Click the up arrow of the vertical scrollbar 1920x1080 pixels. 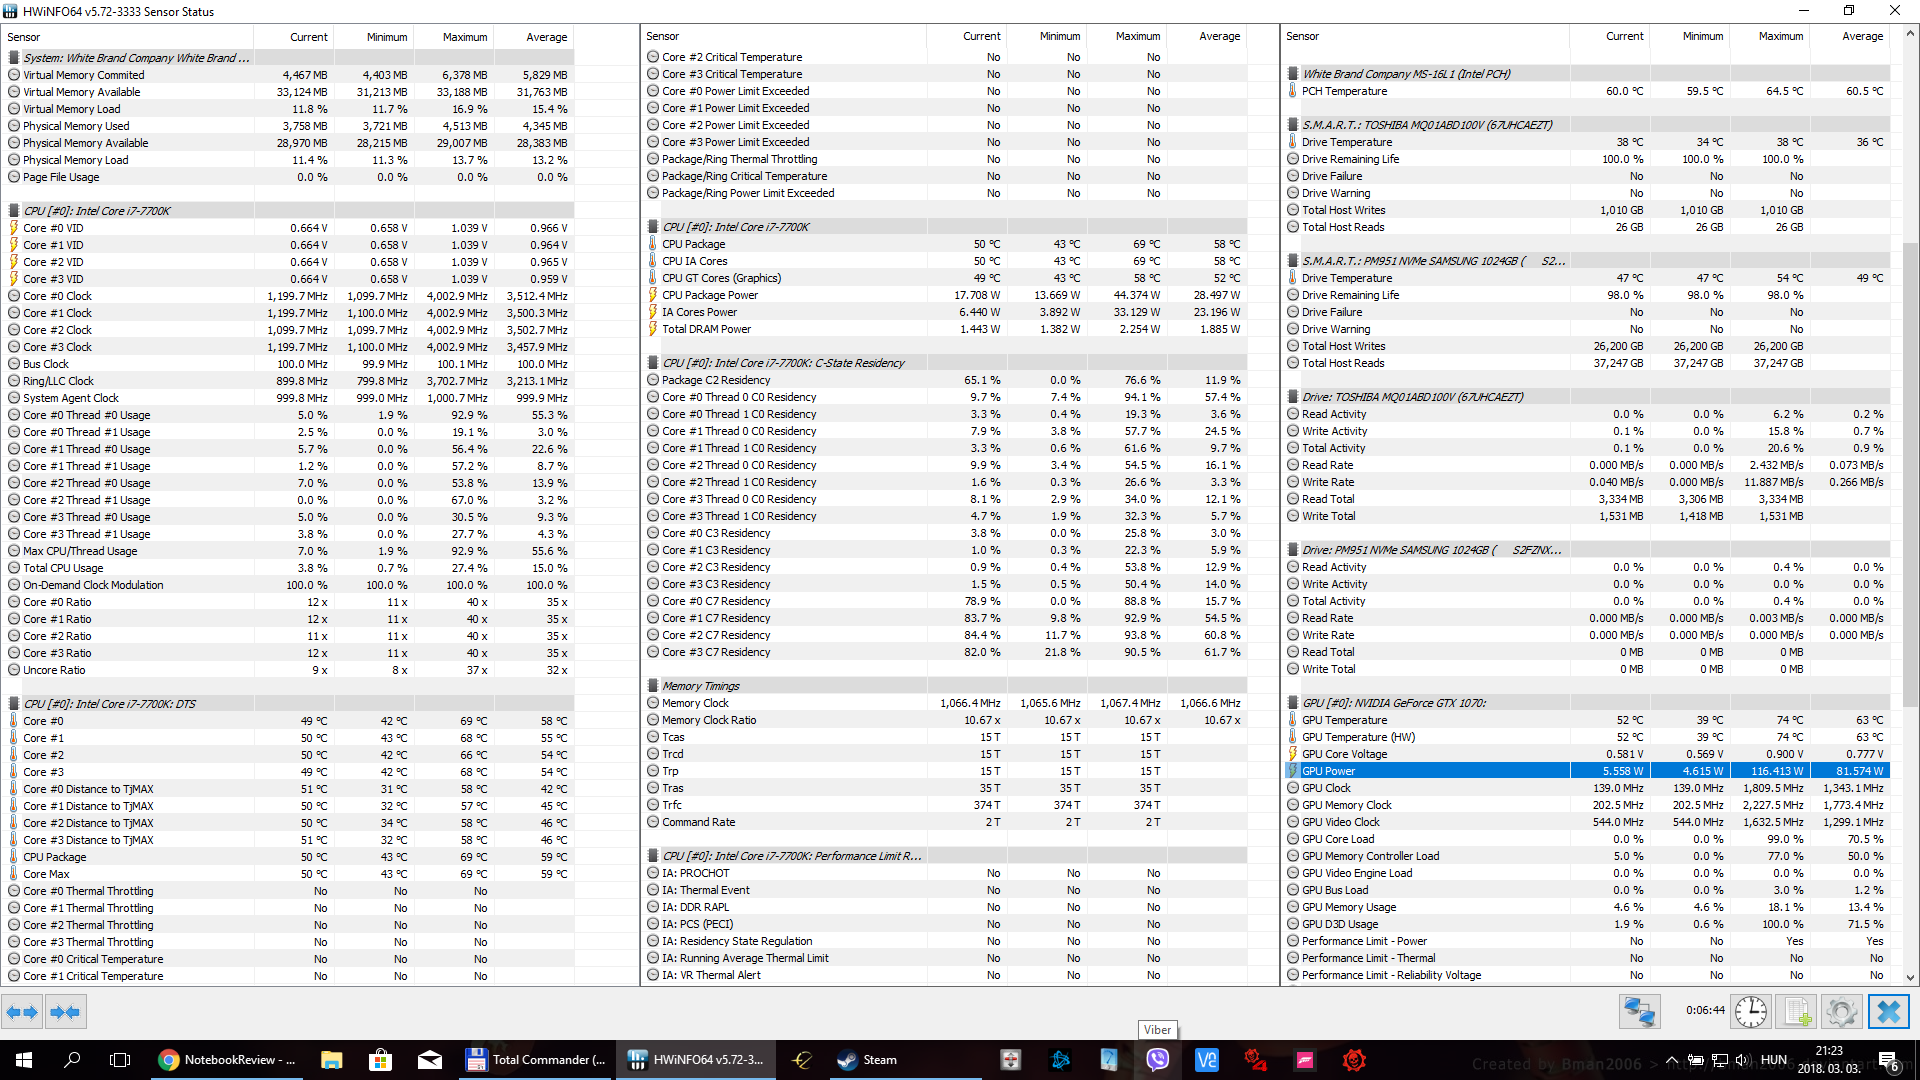coord(1910,33)
